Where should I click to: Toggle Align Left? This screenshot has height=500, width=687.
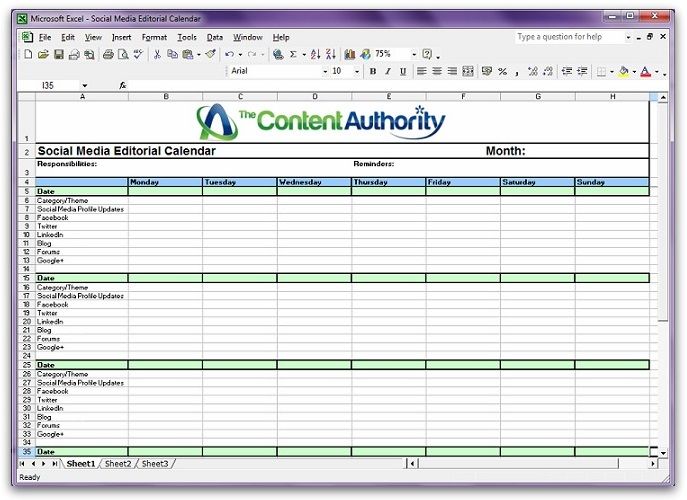(421, 71)
